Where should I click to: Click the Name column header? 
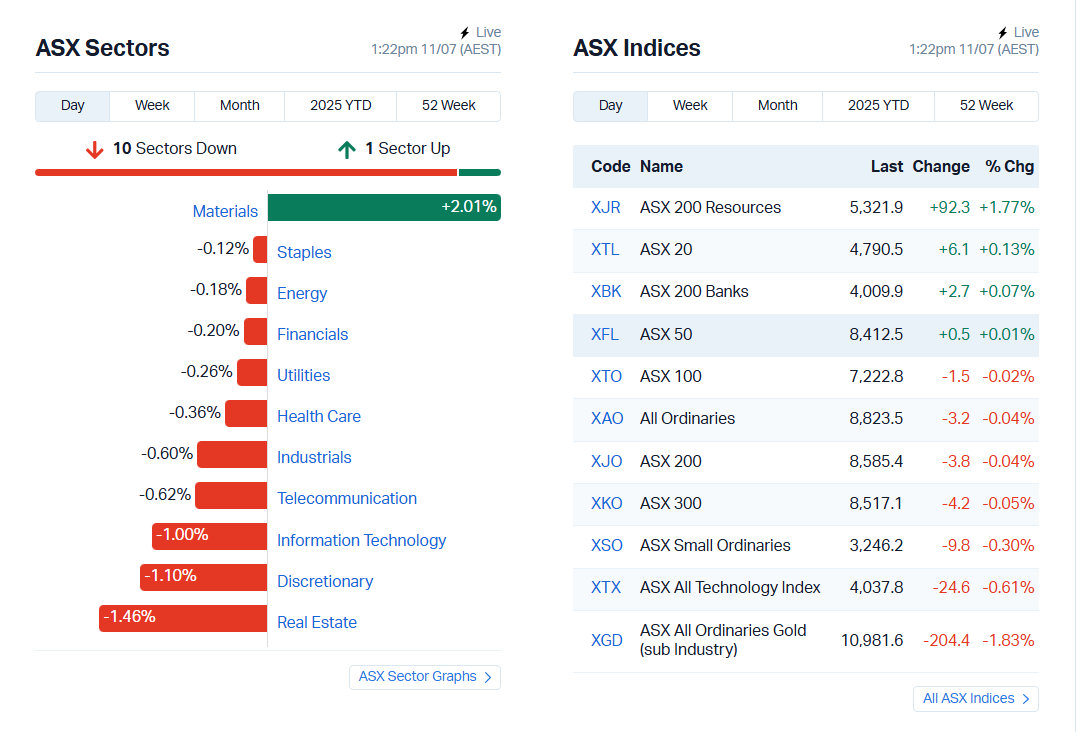(x=661, y=167)
